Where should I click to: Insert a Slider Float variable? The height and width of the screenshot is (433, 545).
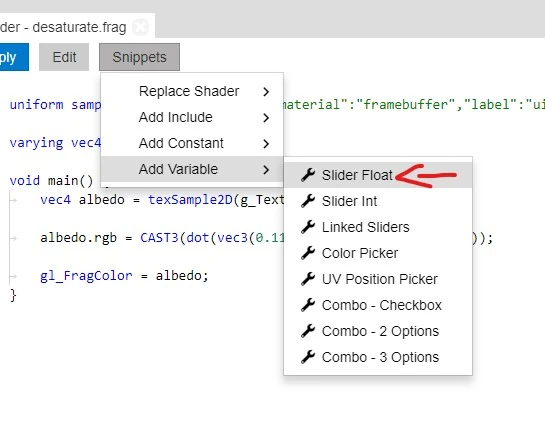click(x=378, y=175)
